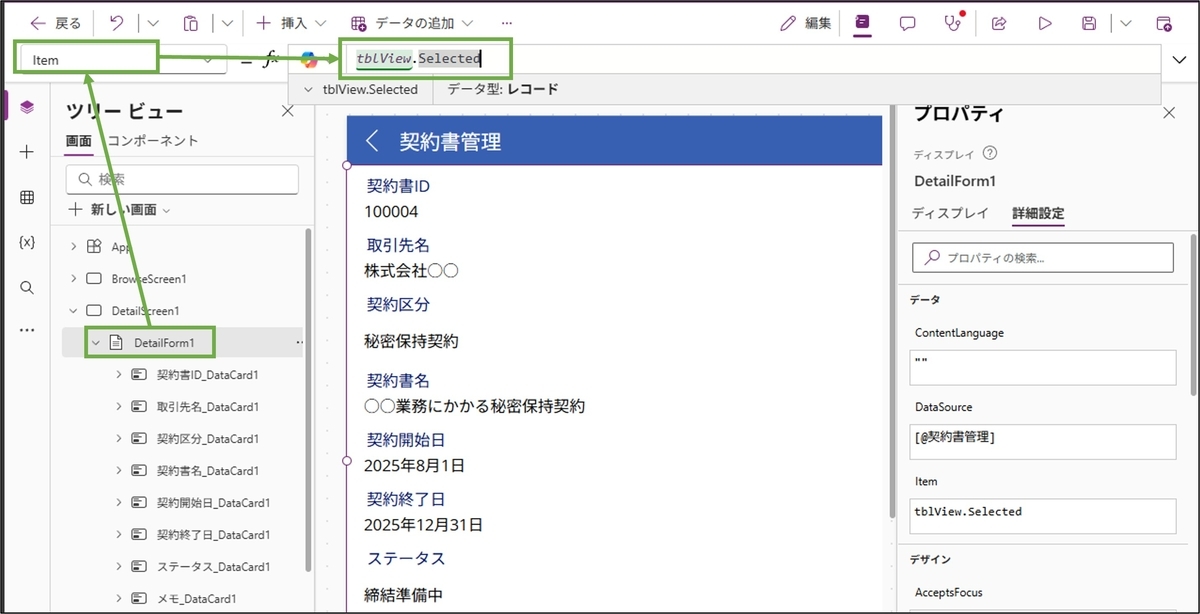Click the 2025年8月1日 start date value

[x=414, y=465]
